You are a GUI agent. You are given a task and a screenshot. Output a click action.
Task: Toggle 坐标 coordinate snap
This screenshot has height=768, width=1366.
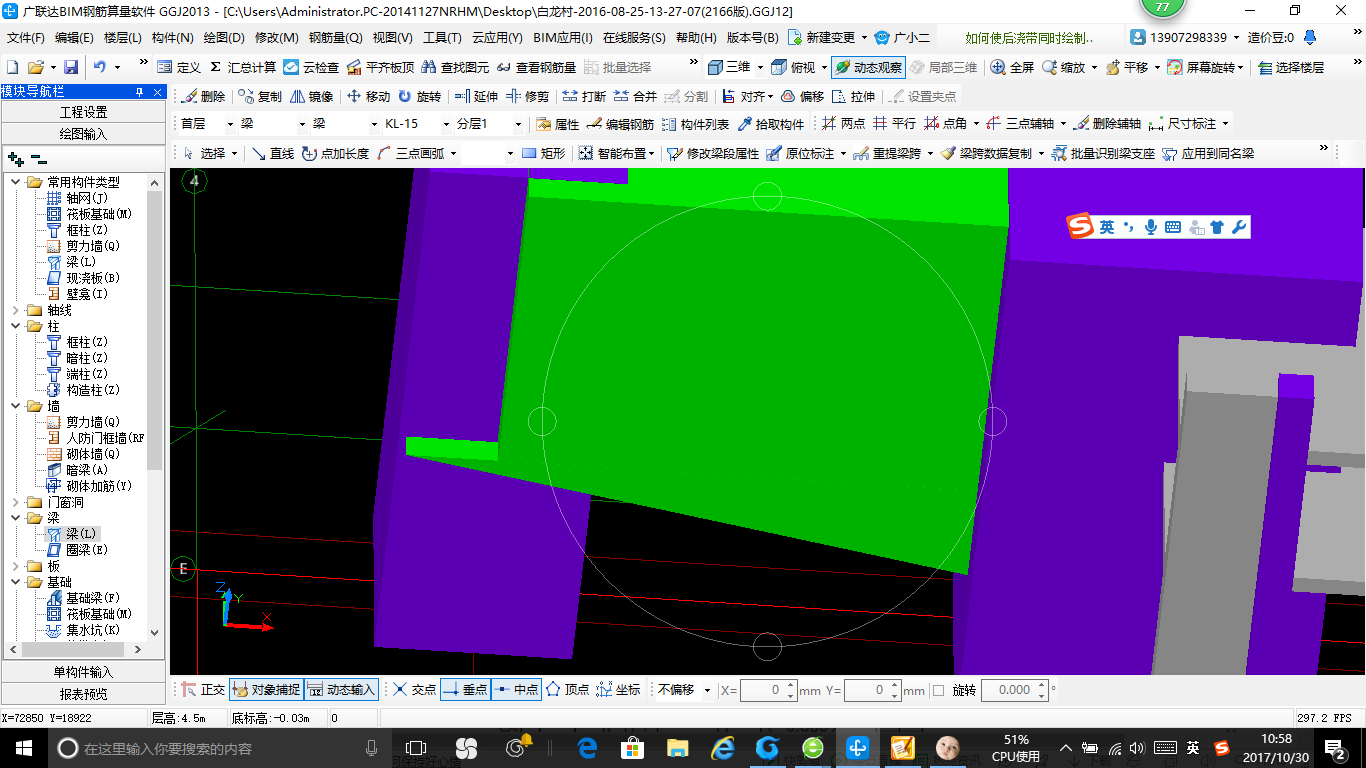[x=618, y=690]
